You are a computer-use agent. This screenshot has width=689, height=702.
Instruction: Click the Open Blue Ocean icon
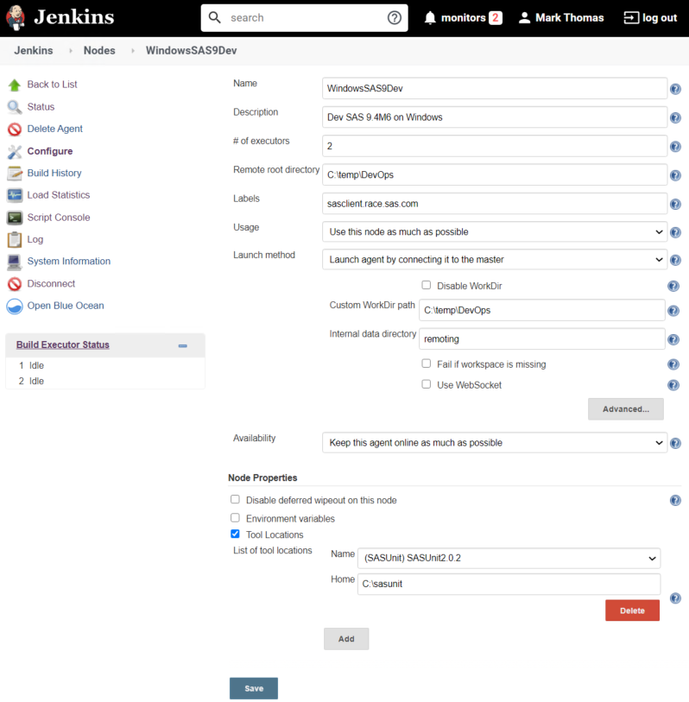click(x=14, y=306)
